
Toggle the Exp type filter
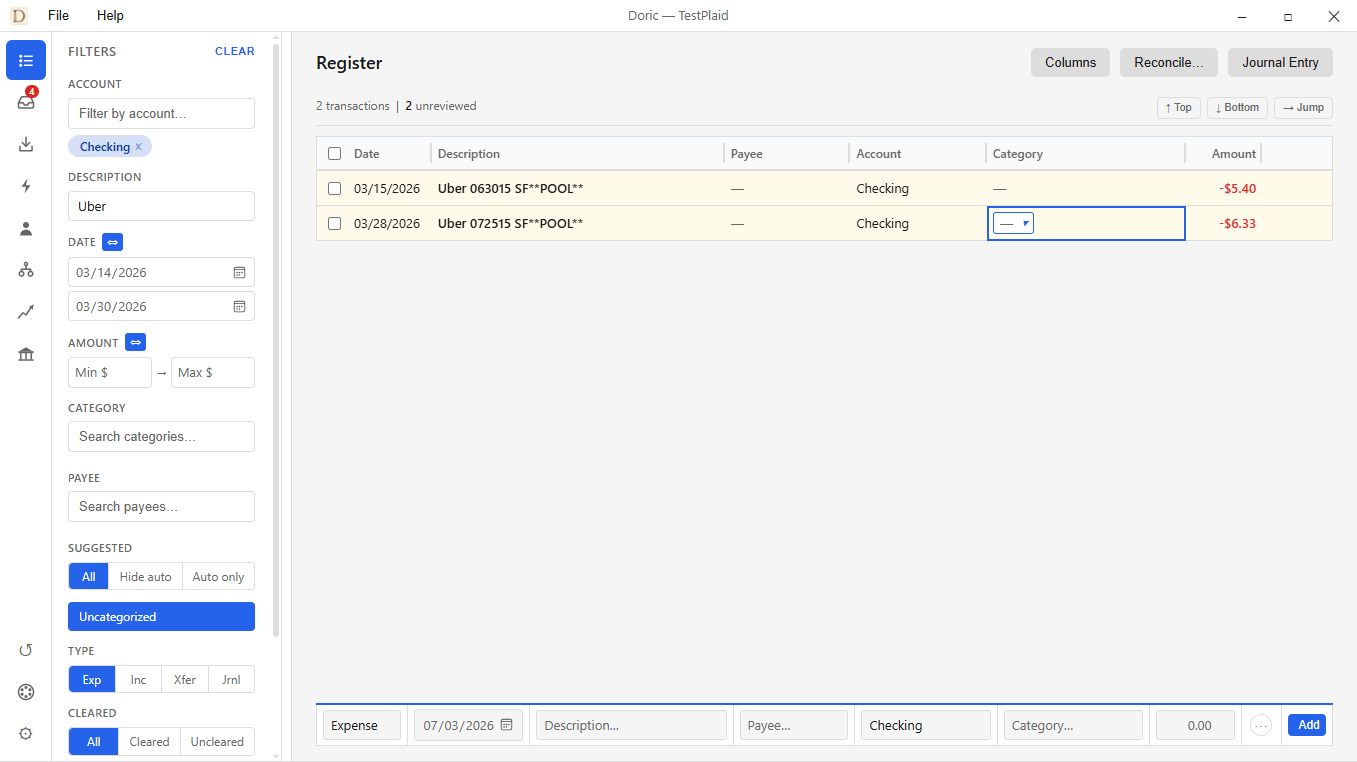tap(92, 679)
